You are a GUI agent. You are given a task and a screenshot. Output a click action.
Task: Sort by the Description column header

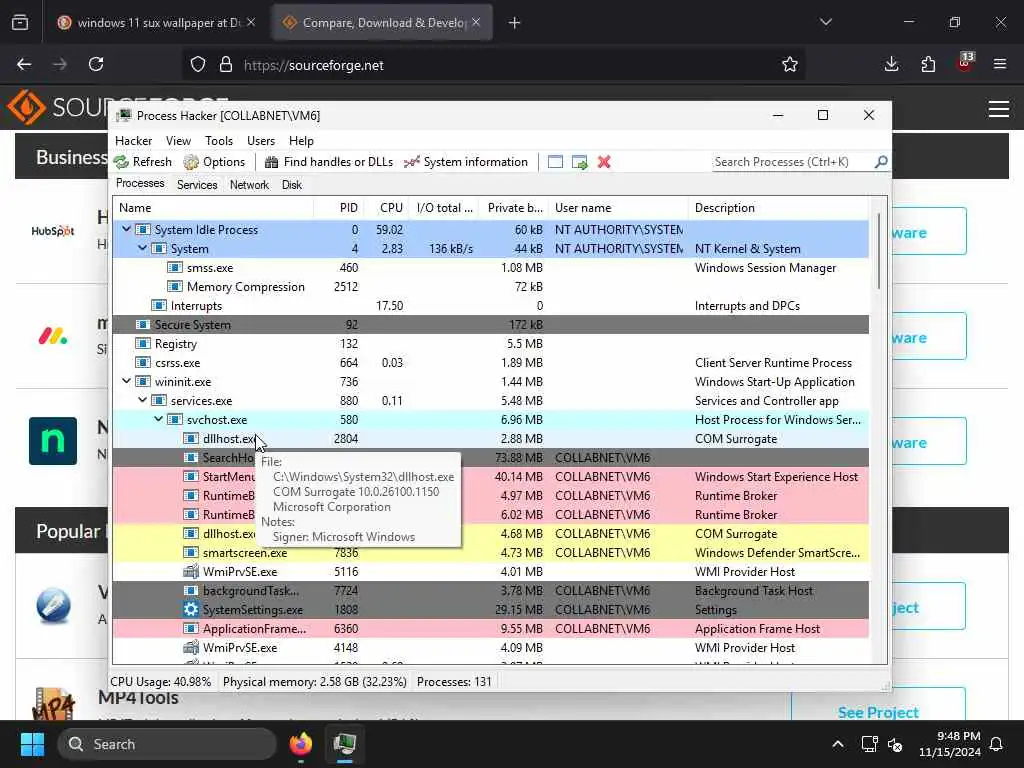[x=778, y=208]
